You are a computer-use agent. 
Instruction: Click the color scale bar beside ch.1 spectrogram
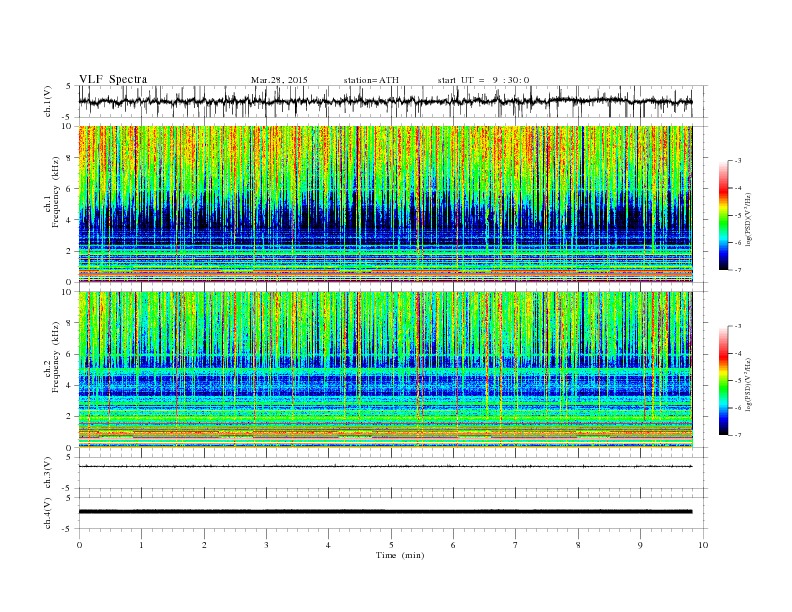click(x=723, y=215)
